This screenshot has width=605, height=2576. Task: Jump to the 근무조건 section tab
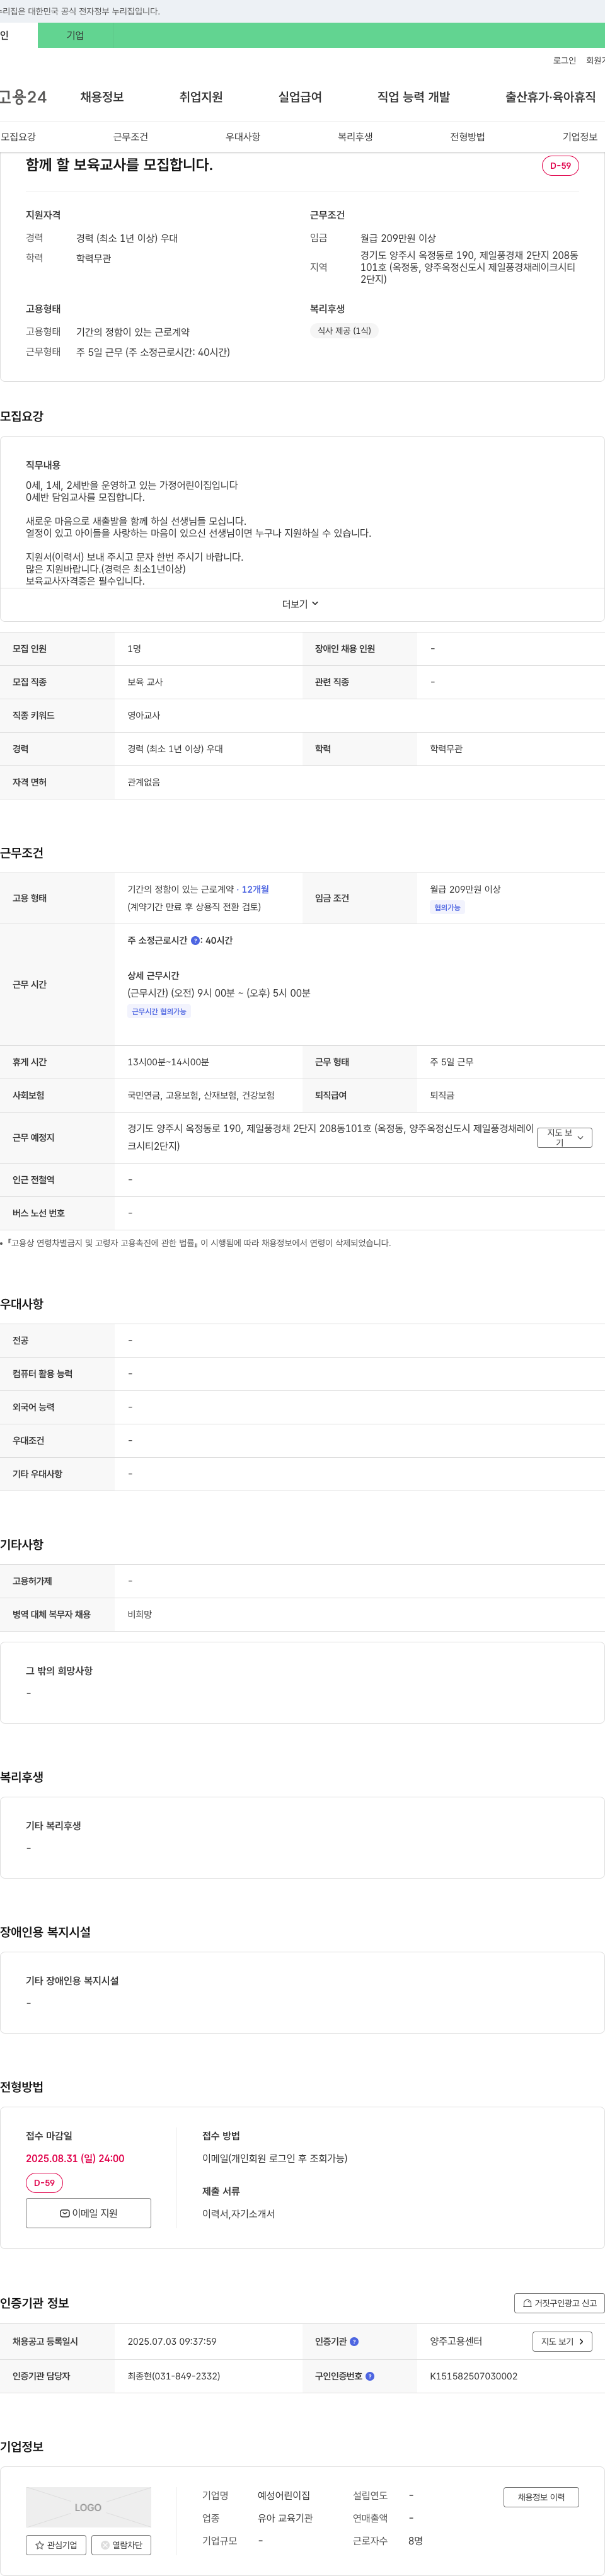[130, 137]
